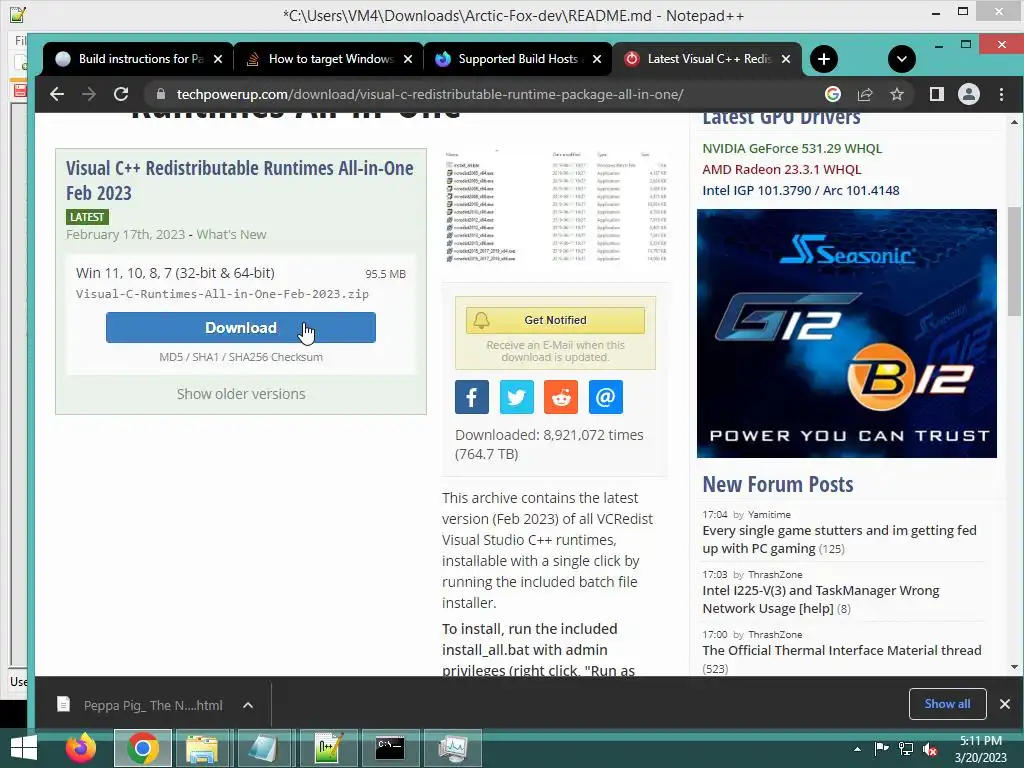Open the Yamitime author link

[x=769, y=515]
